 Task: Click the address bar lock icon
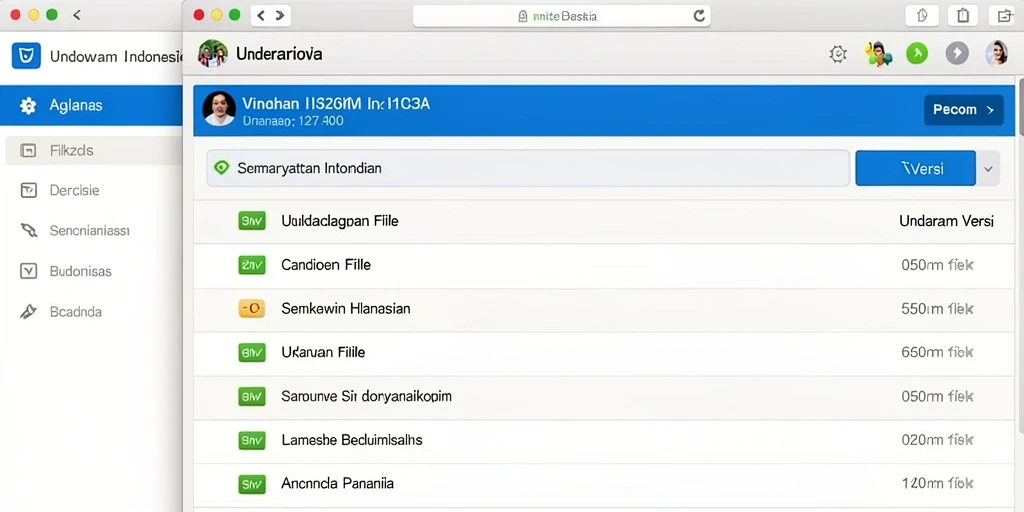pyautogui.click(x=522, y=16)
